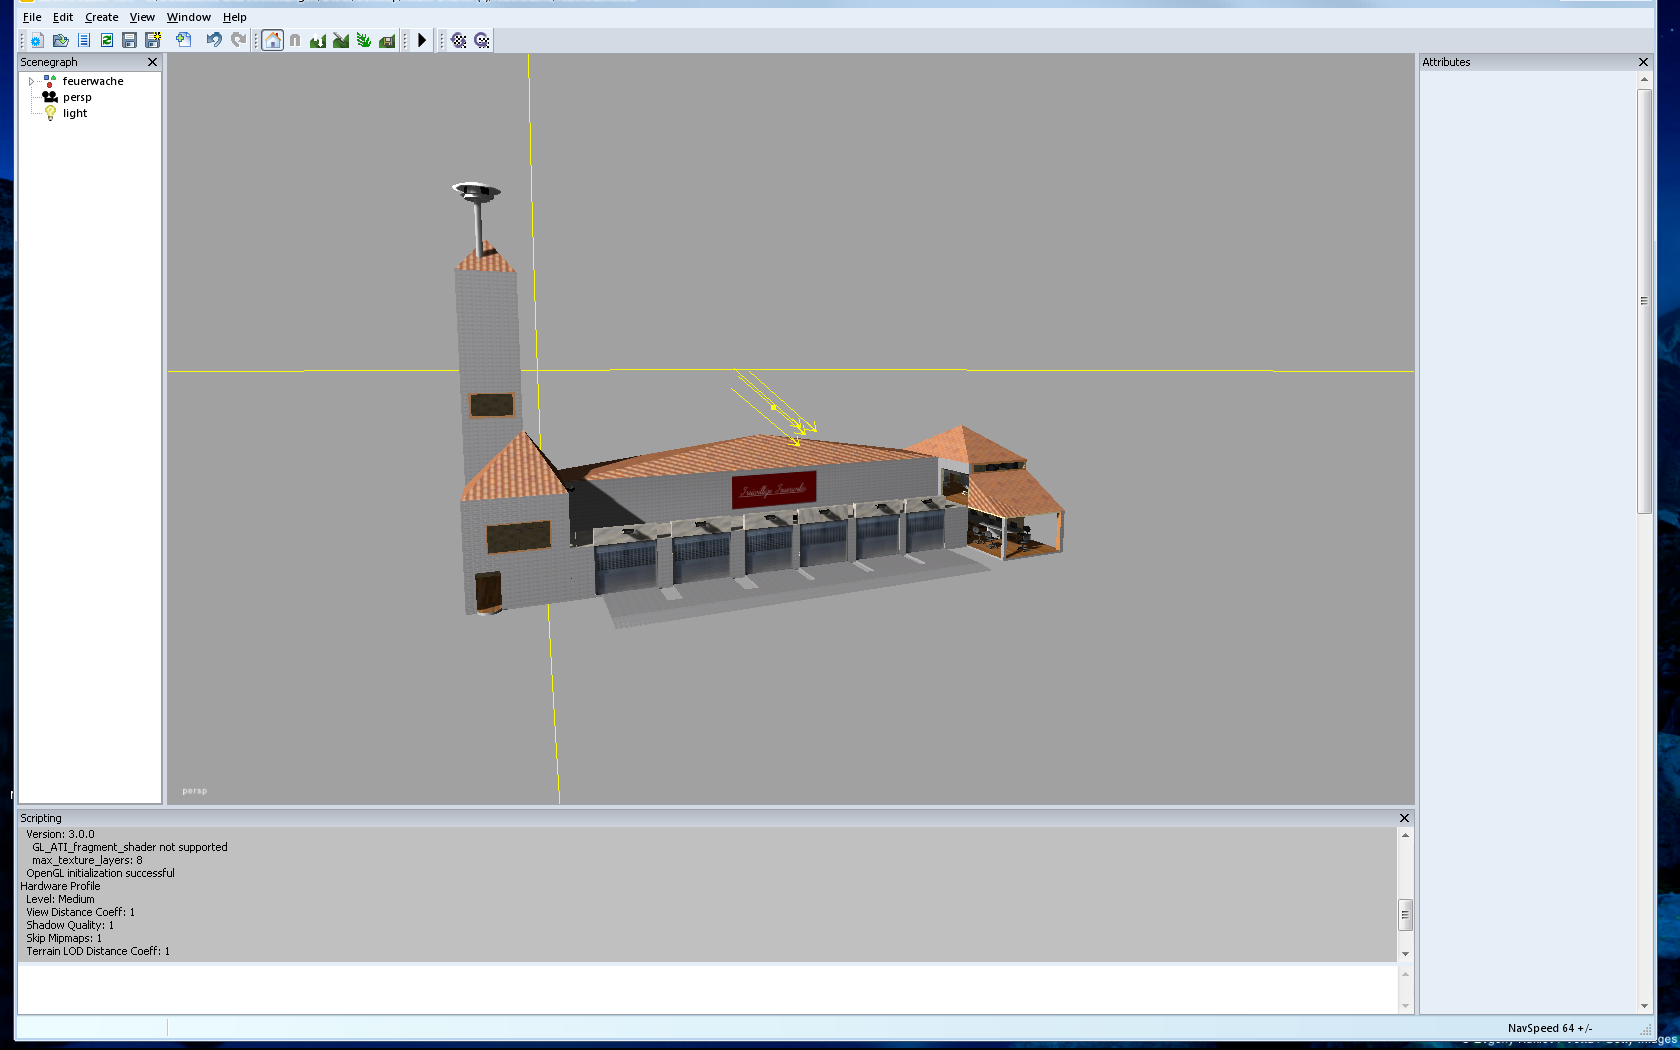This screenshot has width=1680, height=1050.
Task: Open the Window menu
Action: (x=188, y=17)
